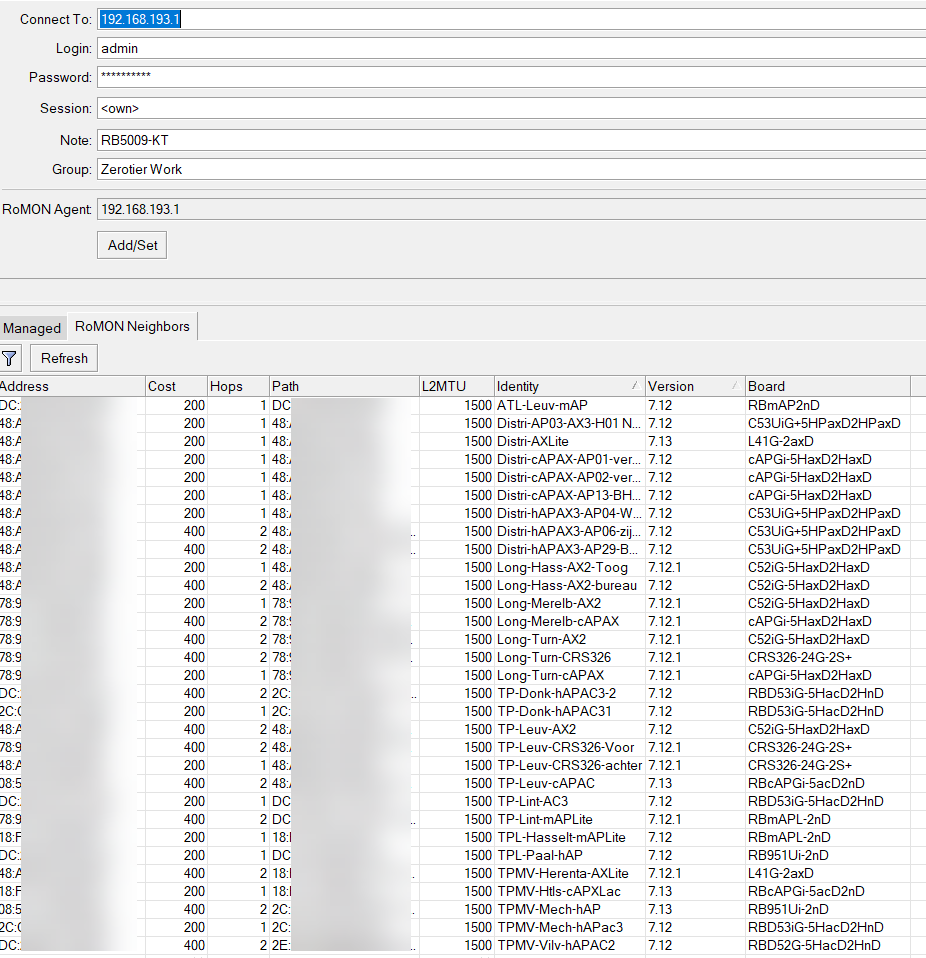Sort by the Path column header
Screen dimensions: 926x958
coord(345,386)
